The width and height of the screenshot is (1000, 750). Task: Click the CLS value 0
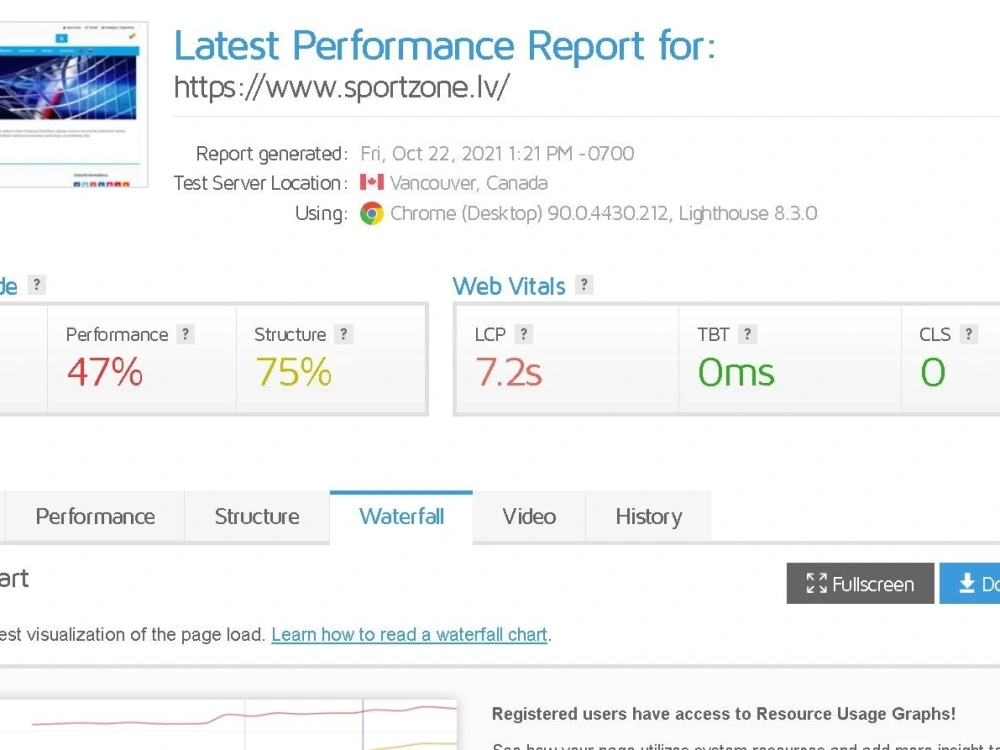coord(932,372)
